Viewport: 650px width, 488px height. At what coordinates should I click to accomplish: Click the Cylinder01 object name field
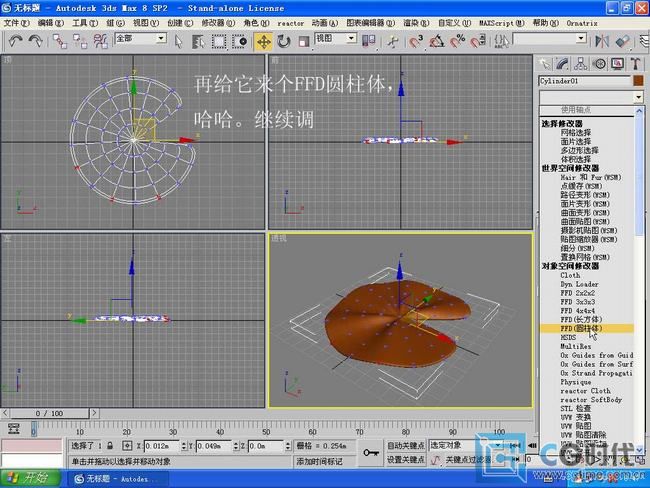tap(585, 81)
